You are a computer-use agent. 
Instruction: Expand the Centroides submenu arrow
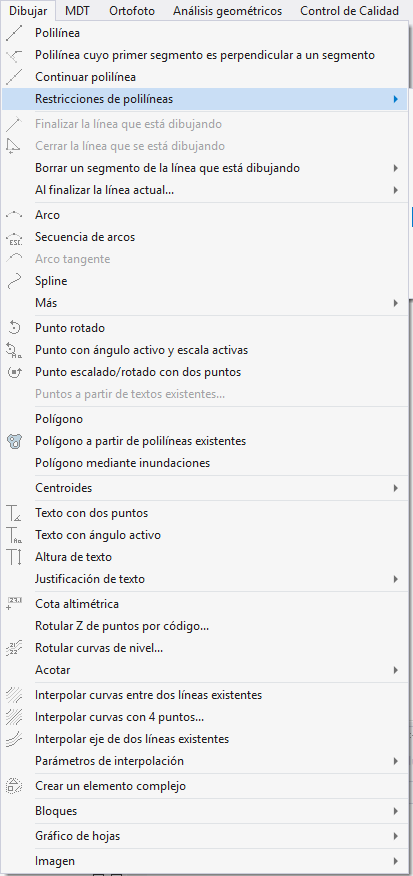[x=395, y=488]
